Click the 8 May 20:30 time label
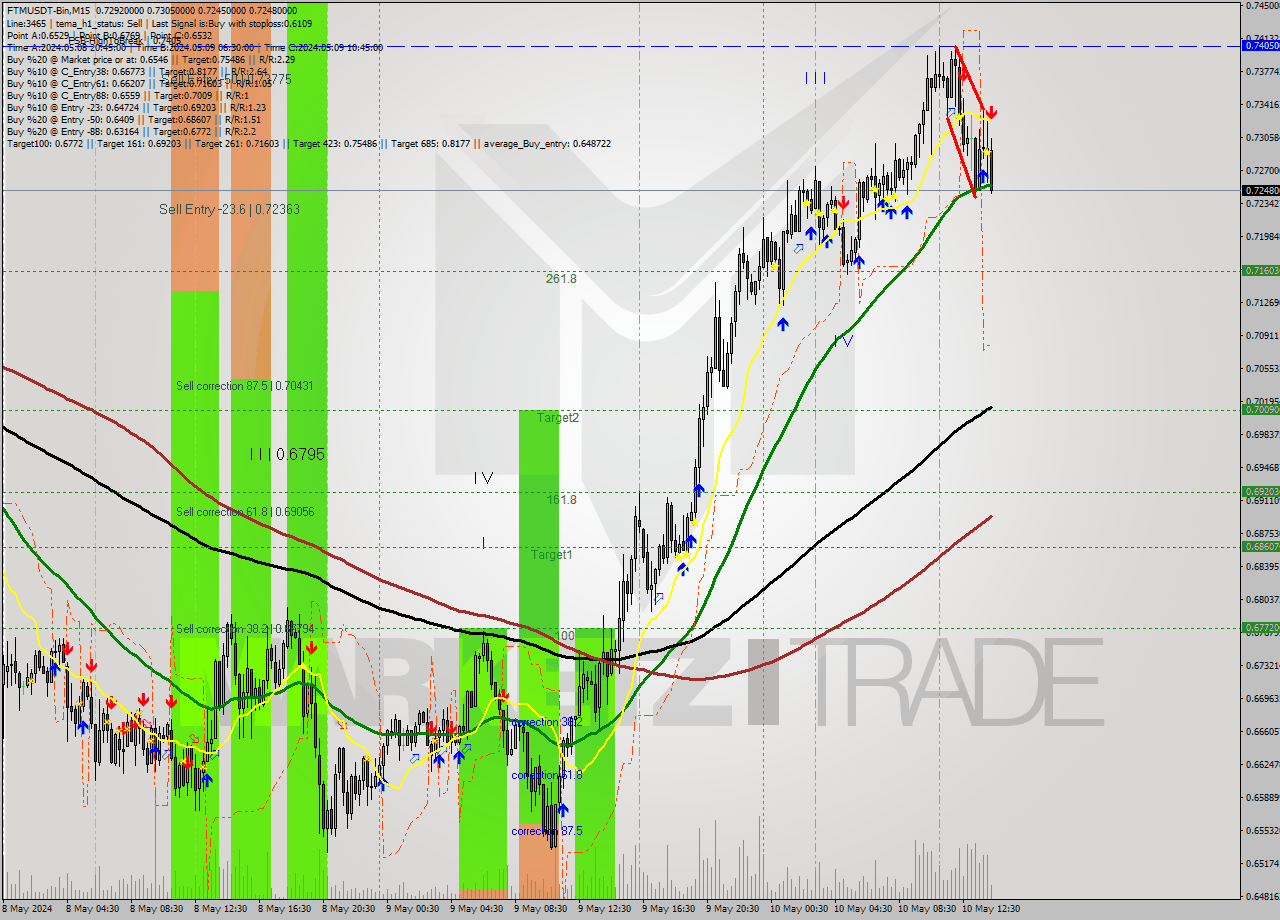This screenshot has width=1280, height=920. tap(348, 909)
